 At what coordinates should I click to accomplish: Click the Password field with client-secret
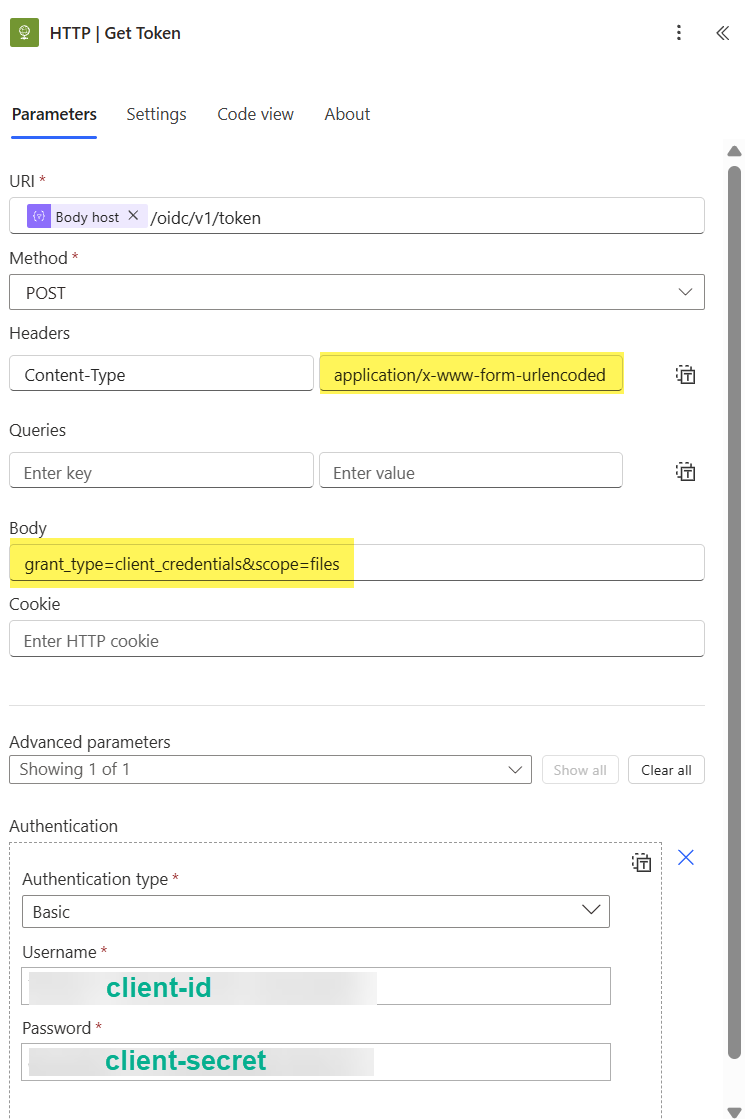[316, 1062]
